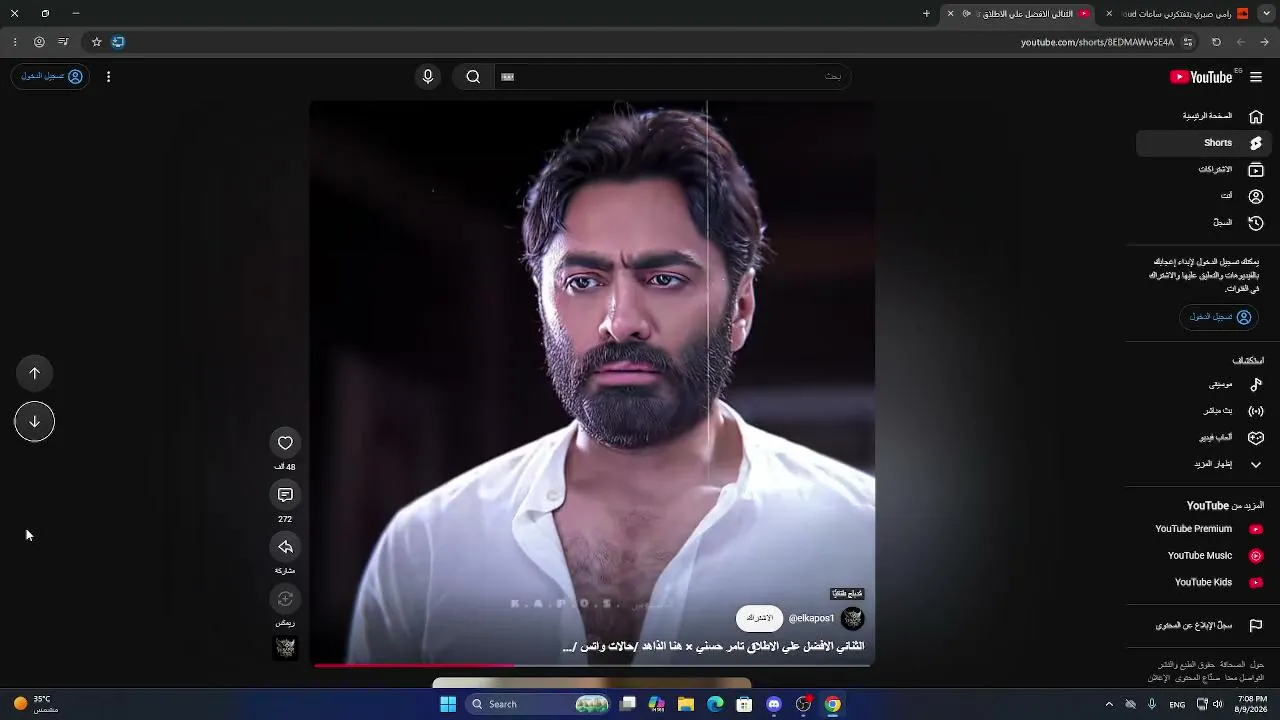Click the browser address bar URL
This screenshot has height=720, width=1280.
pyautogui.click(x=1097, y=42)
